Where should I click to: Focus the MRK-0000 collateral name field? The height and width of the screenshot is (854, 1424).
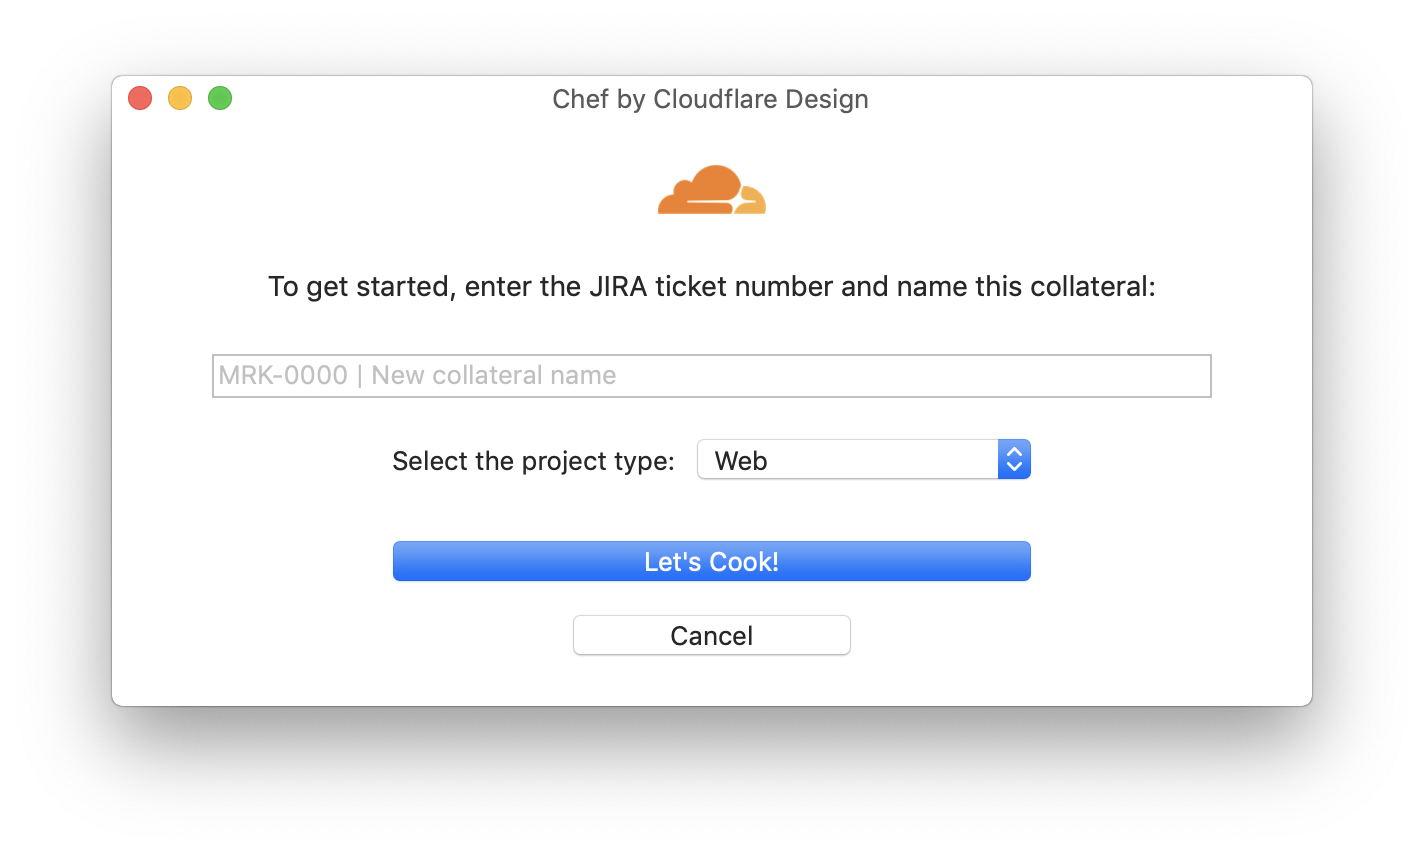[711, 376]
